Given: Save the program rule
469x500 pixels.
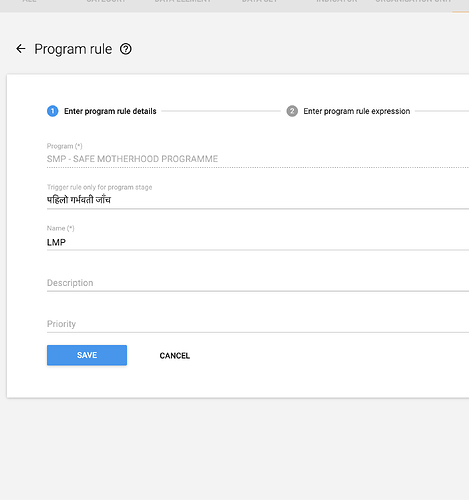Looking at the screenshot, I should pos(87,355).
